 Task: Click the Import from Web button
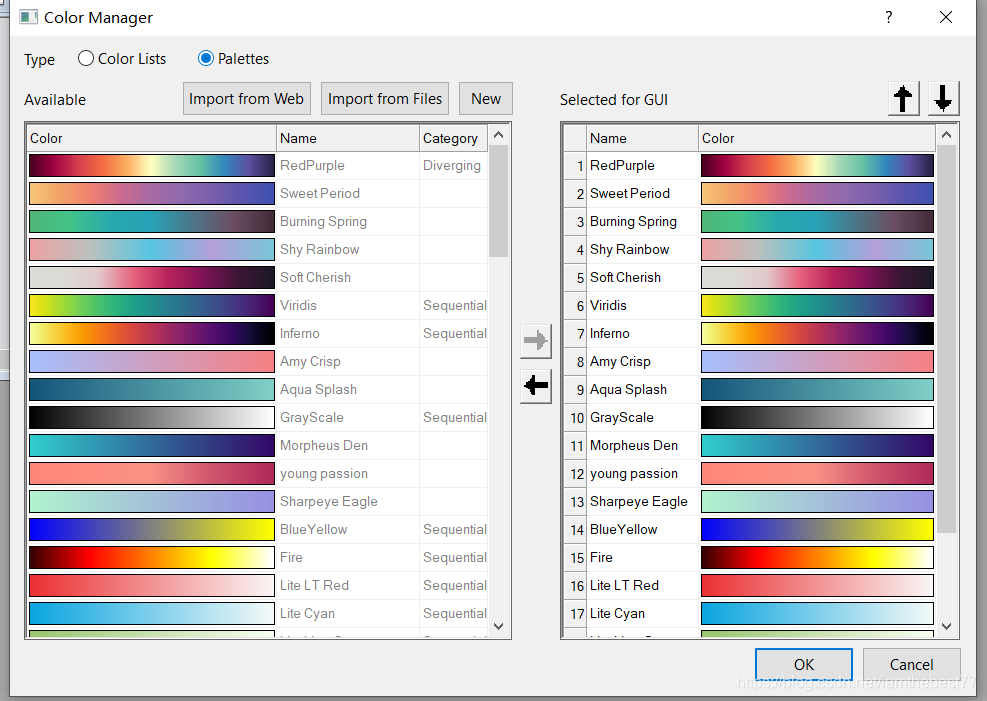click(x=247, y=99)
